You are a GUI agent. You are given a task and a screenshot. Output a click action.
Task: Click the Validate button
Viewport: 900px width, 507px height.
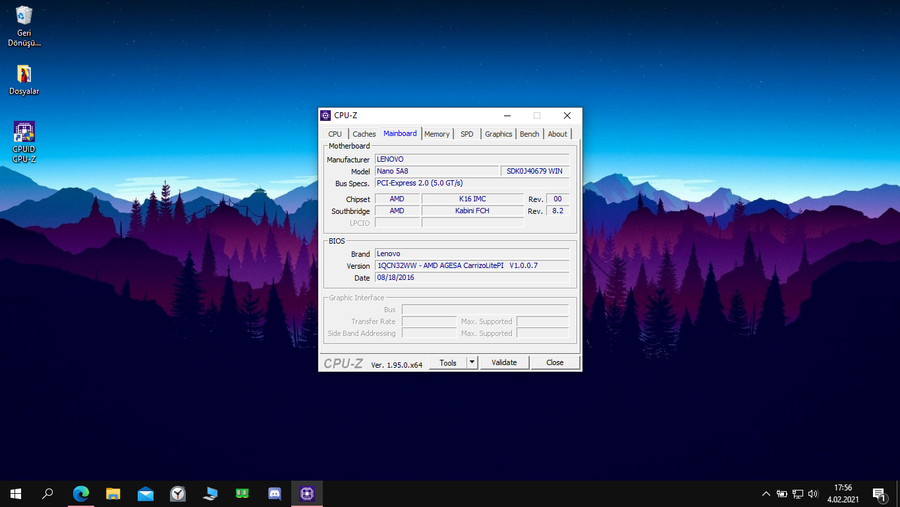(504, 363)
